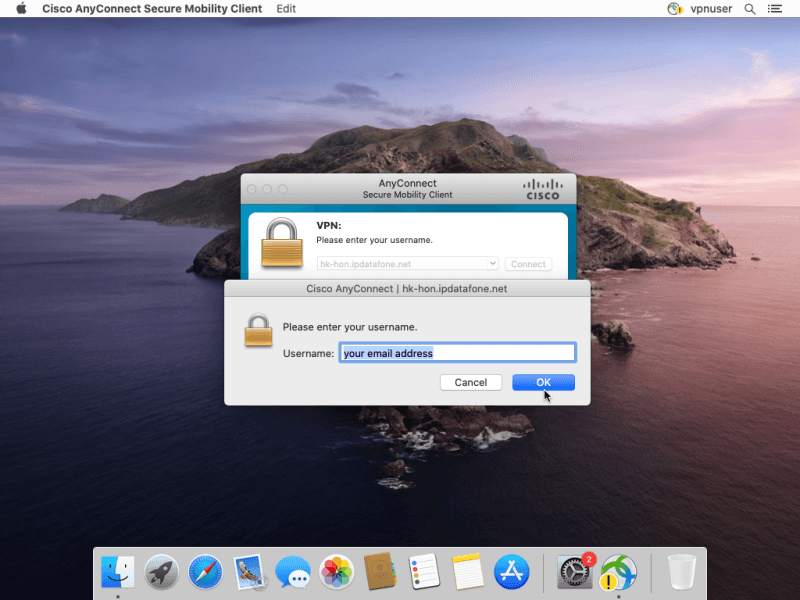Open the Trash in dock
The width and height of the screenshot is (800, 600).
681,572
